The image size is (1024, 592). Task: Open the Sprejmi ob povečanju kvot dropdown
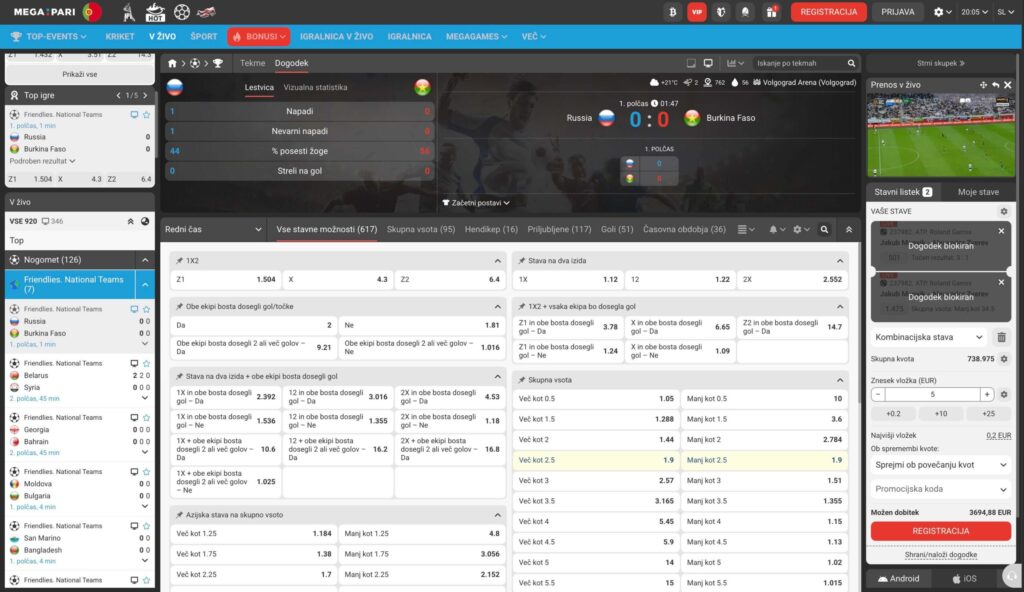(x=940, y=465)
